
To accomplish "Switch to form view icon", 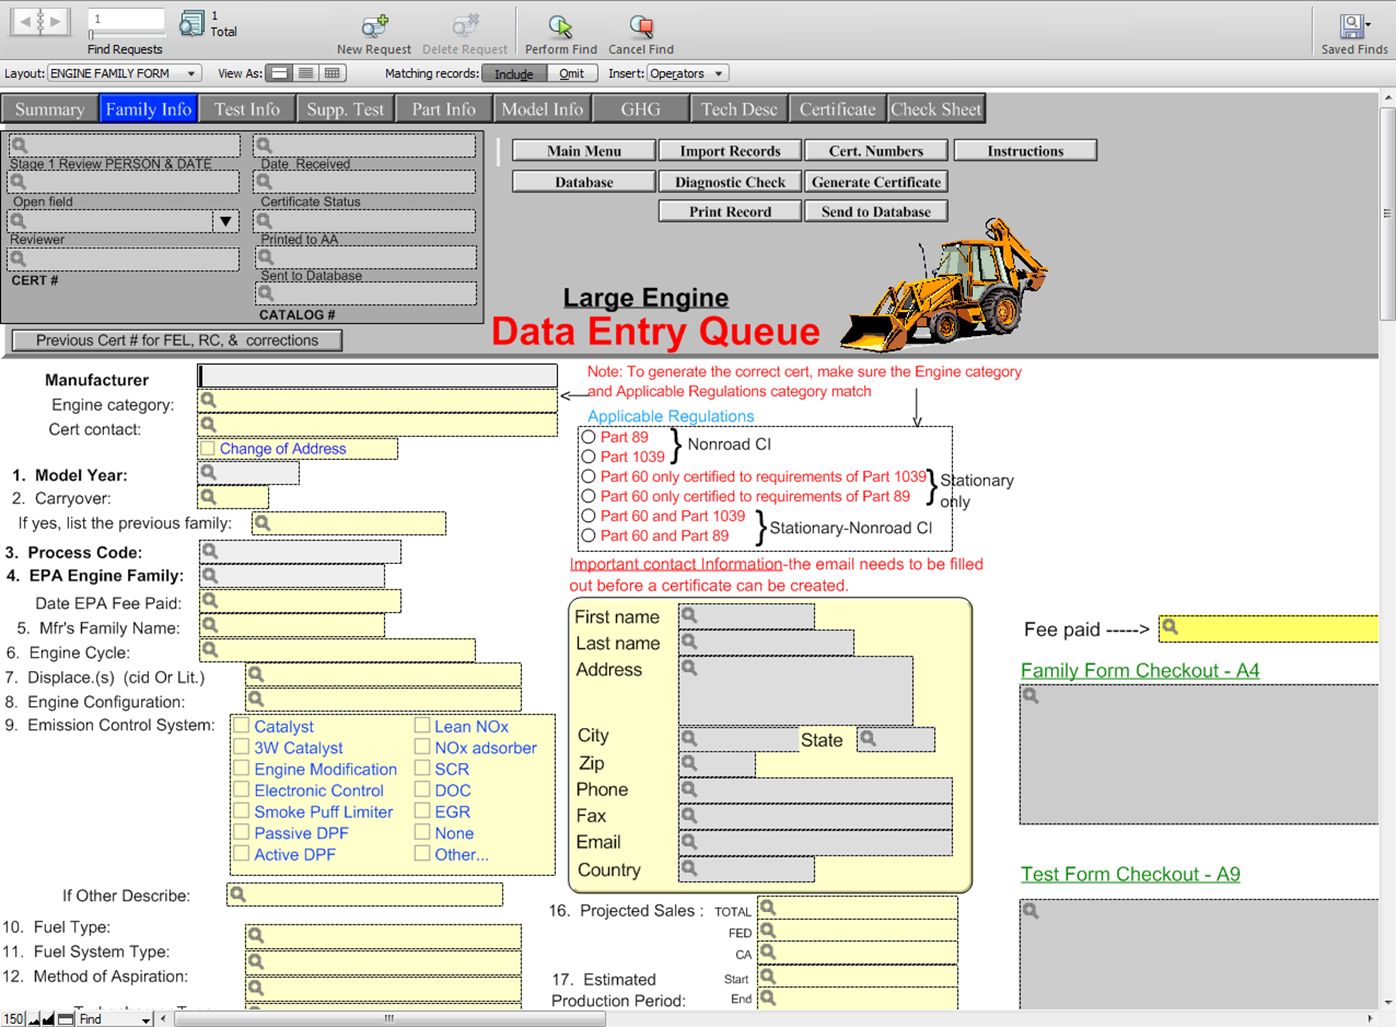I will click(x=280, y=73).
